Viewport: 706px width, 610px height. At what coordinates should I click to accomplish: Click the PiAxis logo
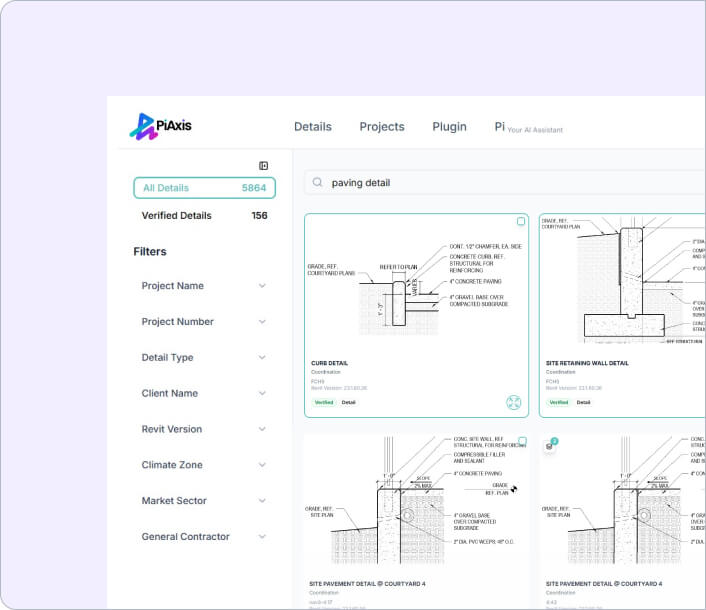[160, 126]
